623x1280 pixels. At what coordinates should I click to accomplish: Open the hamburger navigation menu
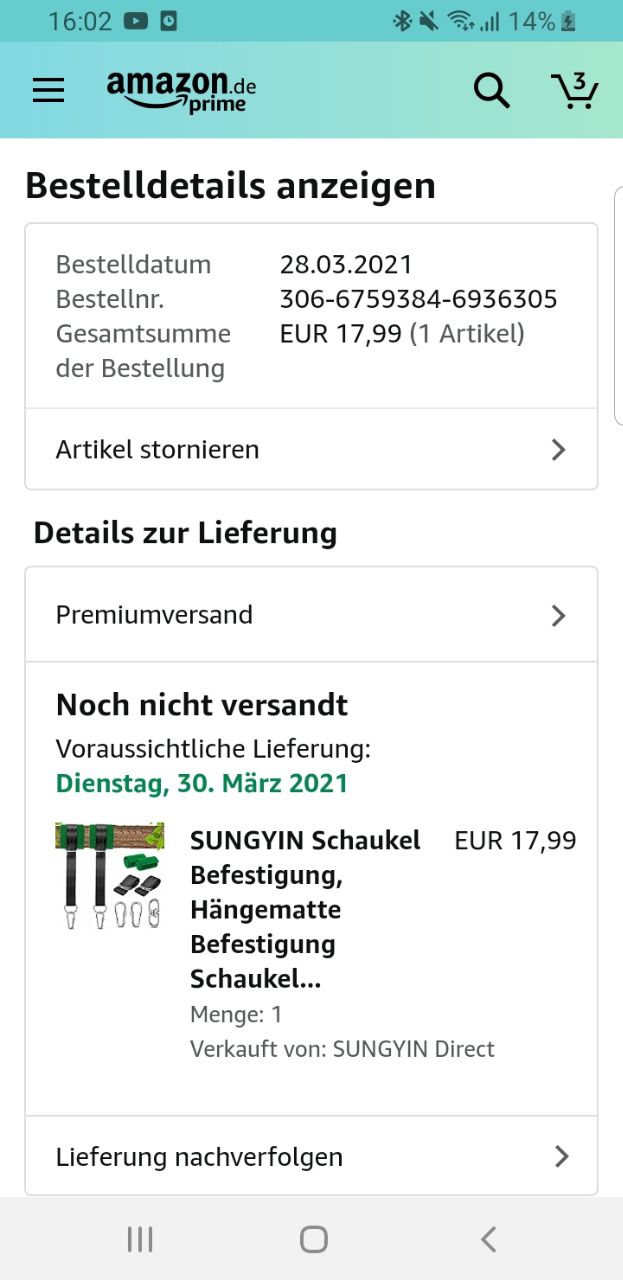point(48,90)
